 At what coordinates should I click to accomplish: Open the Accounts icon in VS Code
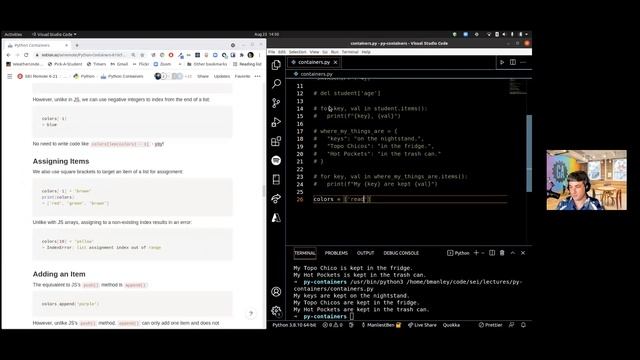pos(276,291)
